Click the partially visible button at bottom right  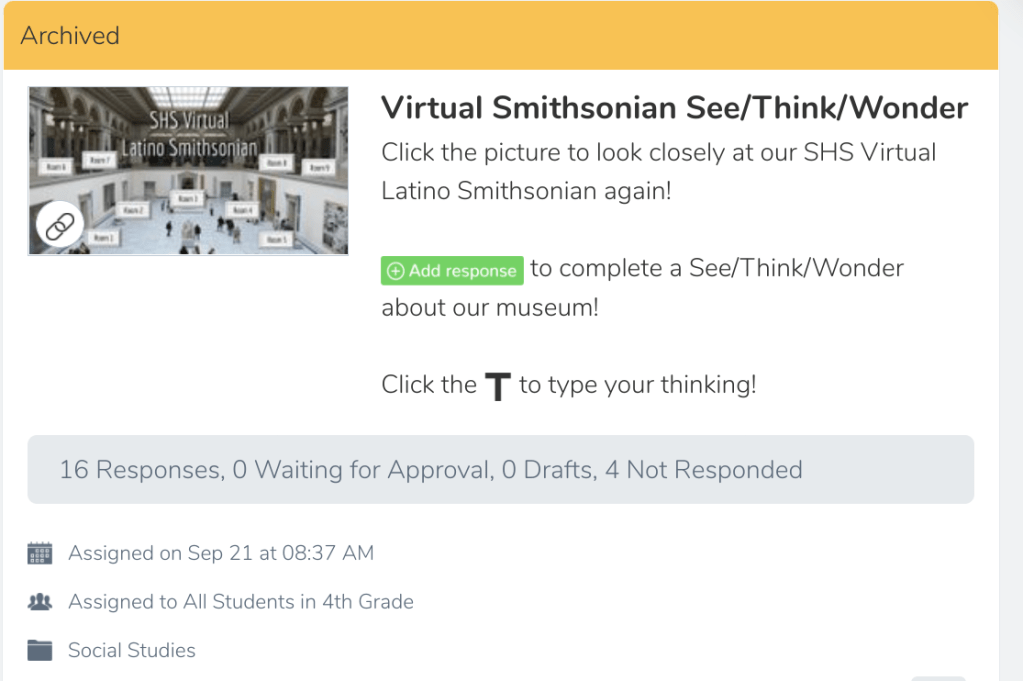pos(938,678)
